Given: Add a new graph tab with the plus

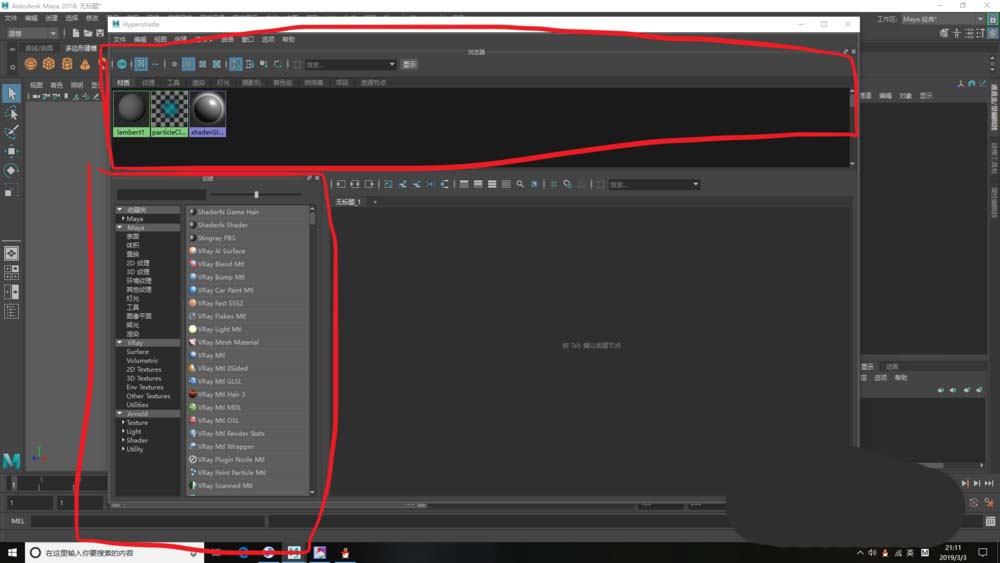Looking at the screenshot, I should click(x=375, y=202).
